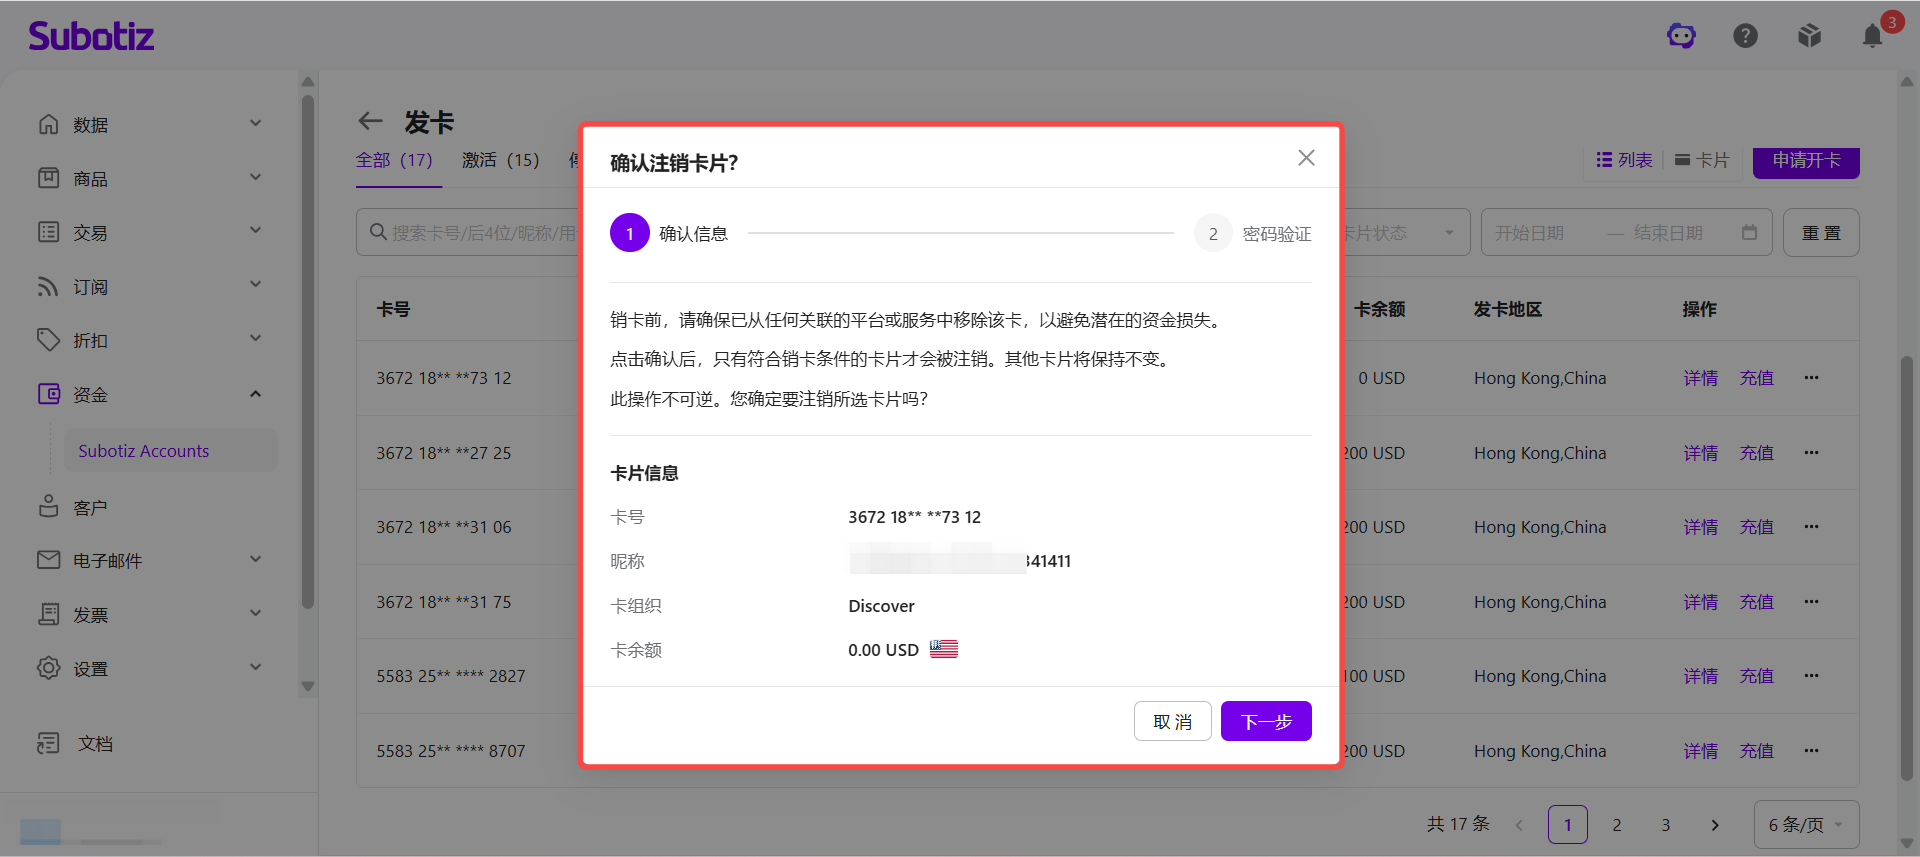
Task: Click the 订阅 feed icon in sidebar
Action: [48, 286]
